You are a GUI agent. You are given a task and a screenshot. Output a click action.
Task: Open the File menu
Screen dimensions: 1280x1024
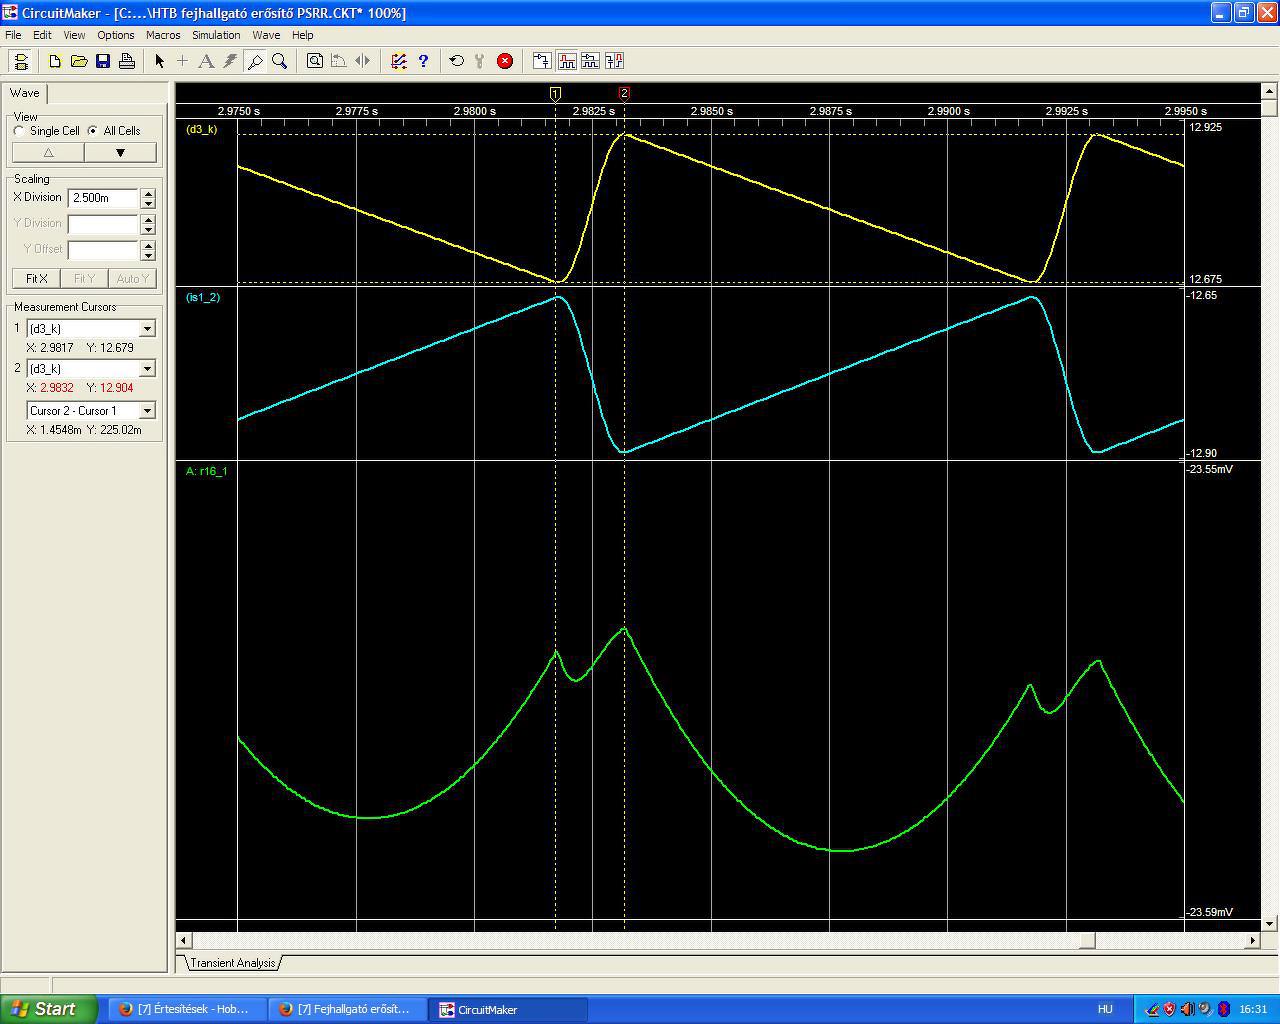pos(13,35)
